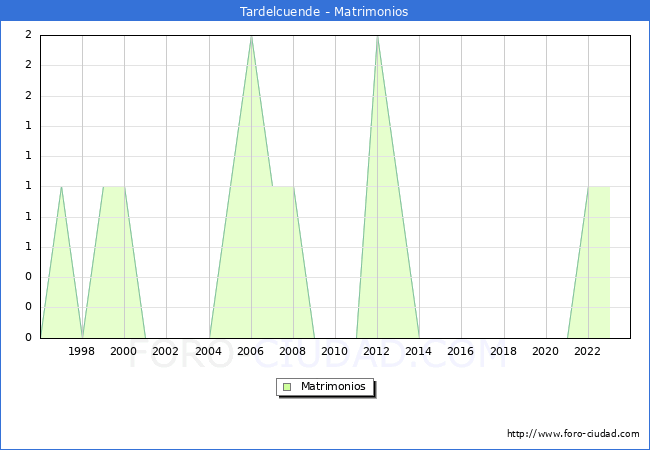
Task: Click the 2002 x-axis label
Action: tap(165, 351)
